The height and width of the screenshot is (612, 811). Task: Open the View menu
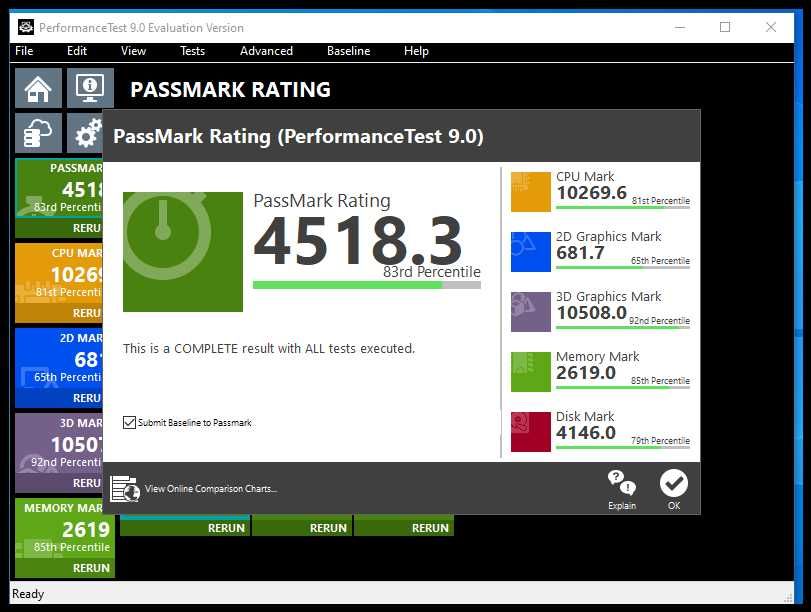coord(133,51)
